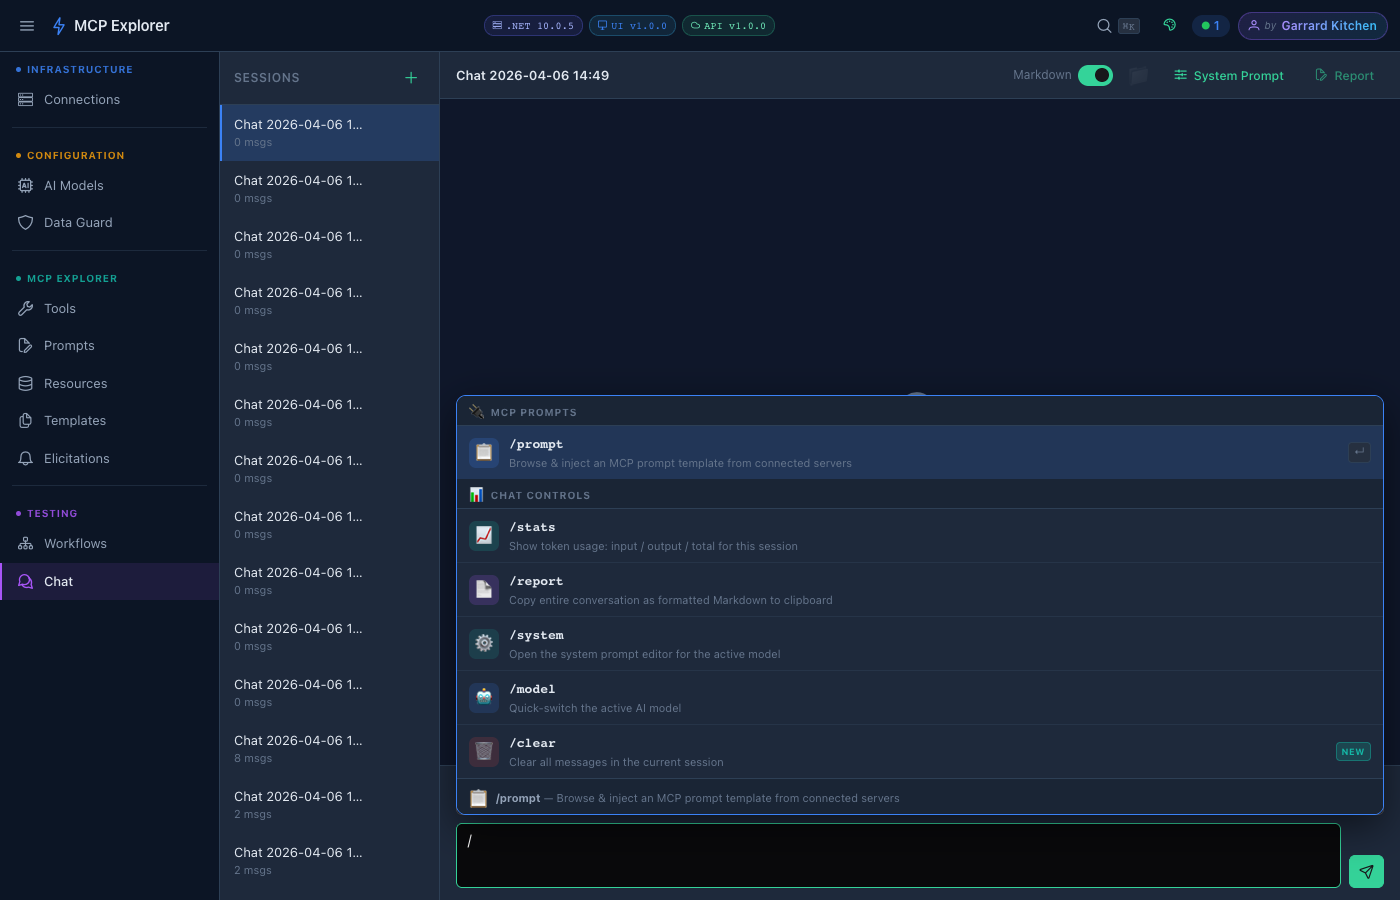Screen dimensions: 1400x900
Task: Click the theme palette icon in the header
Action: [1169, 25]
